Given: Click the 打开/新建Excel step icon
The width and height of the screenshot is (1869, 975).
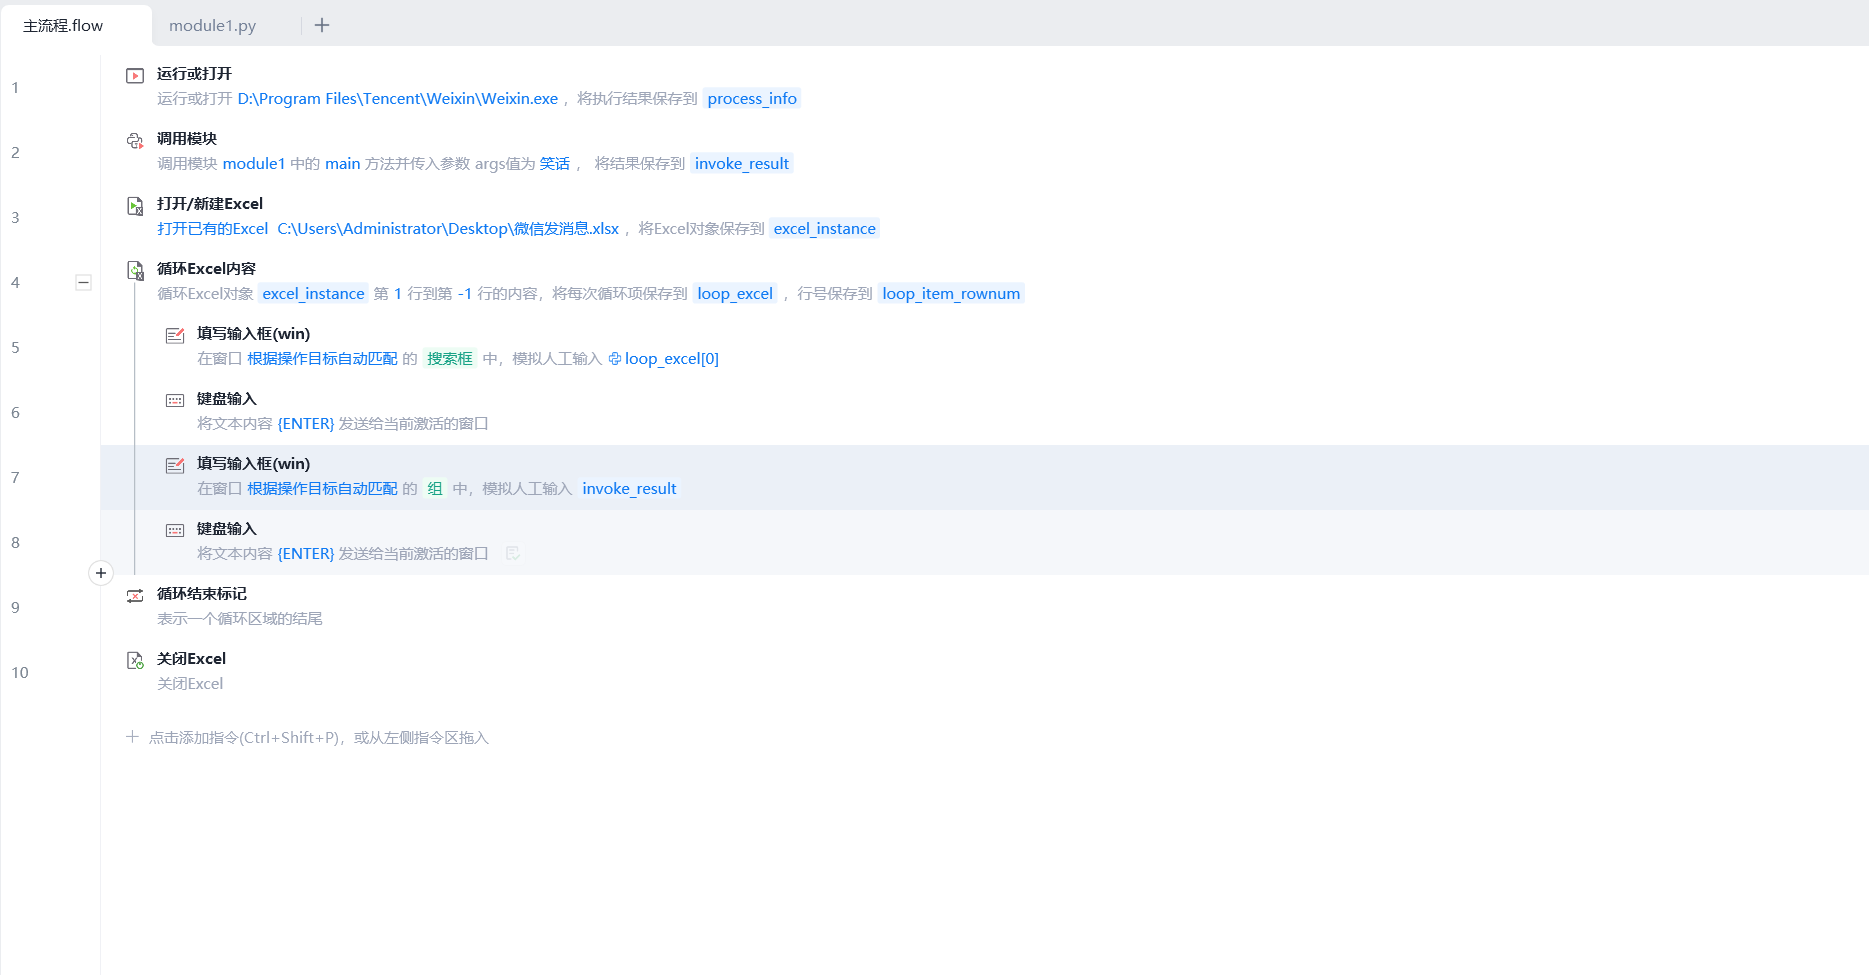Looking at the screenshot, I should coord(135,206).
